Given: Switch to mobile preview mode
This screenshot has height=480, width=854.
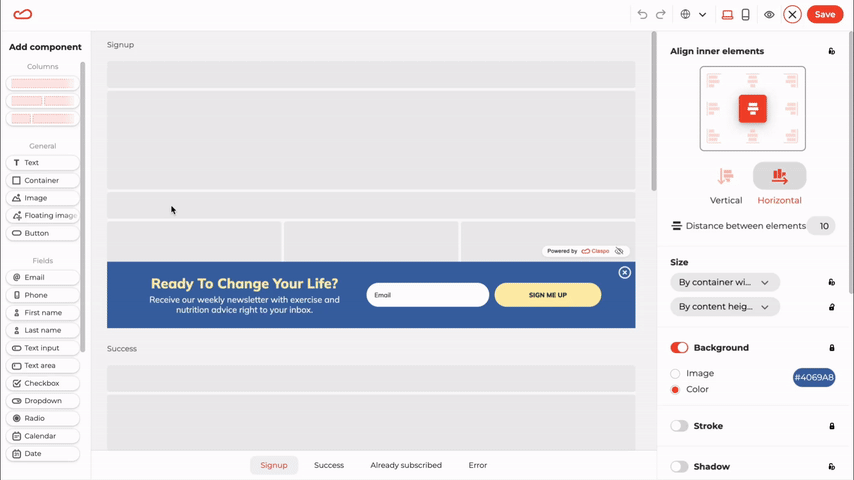Looking at the screenshot, I should tap(746, 15).
